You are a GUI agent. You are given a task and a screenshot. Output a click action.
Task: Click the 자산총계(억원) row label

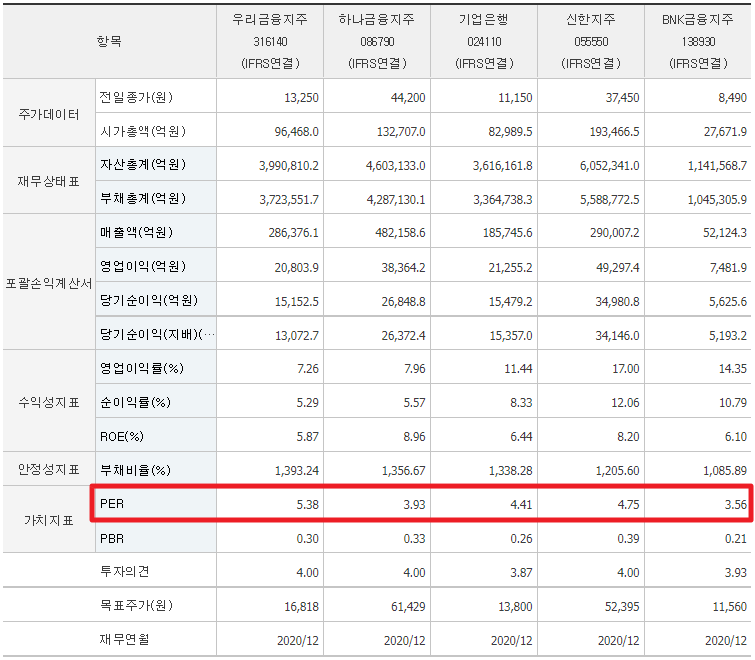point(143,165)
